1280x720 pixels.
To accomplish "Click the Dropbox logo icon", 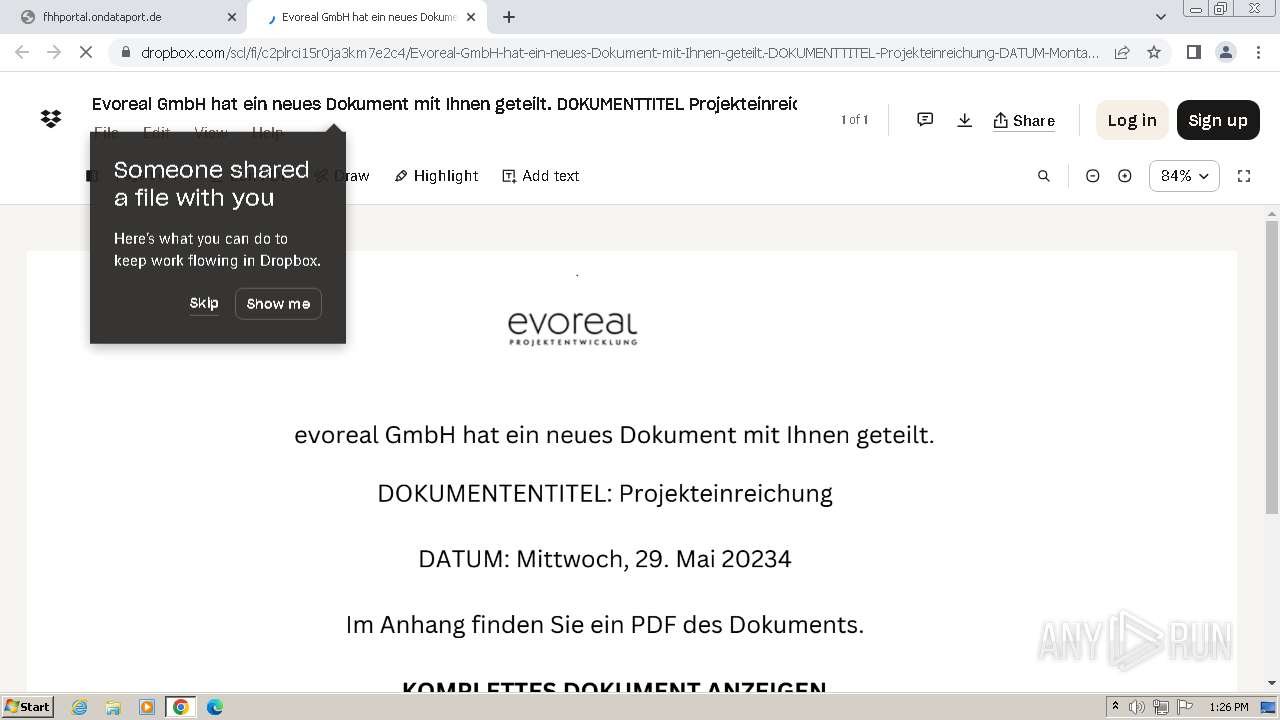I will pos(51,119).
